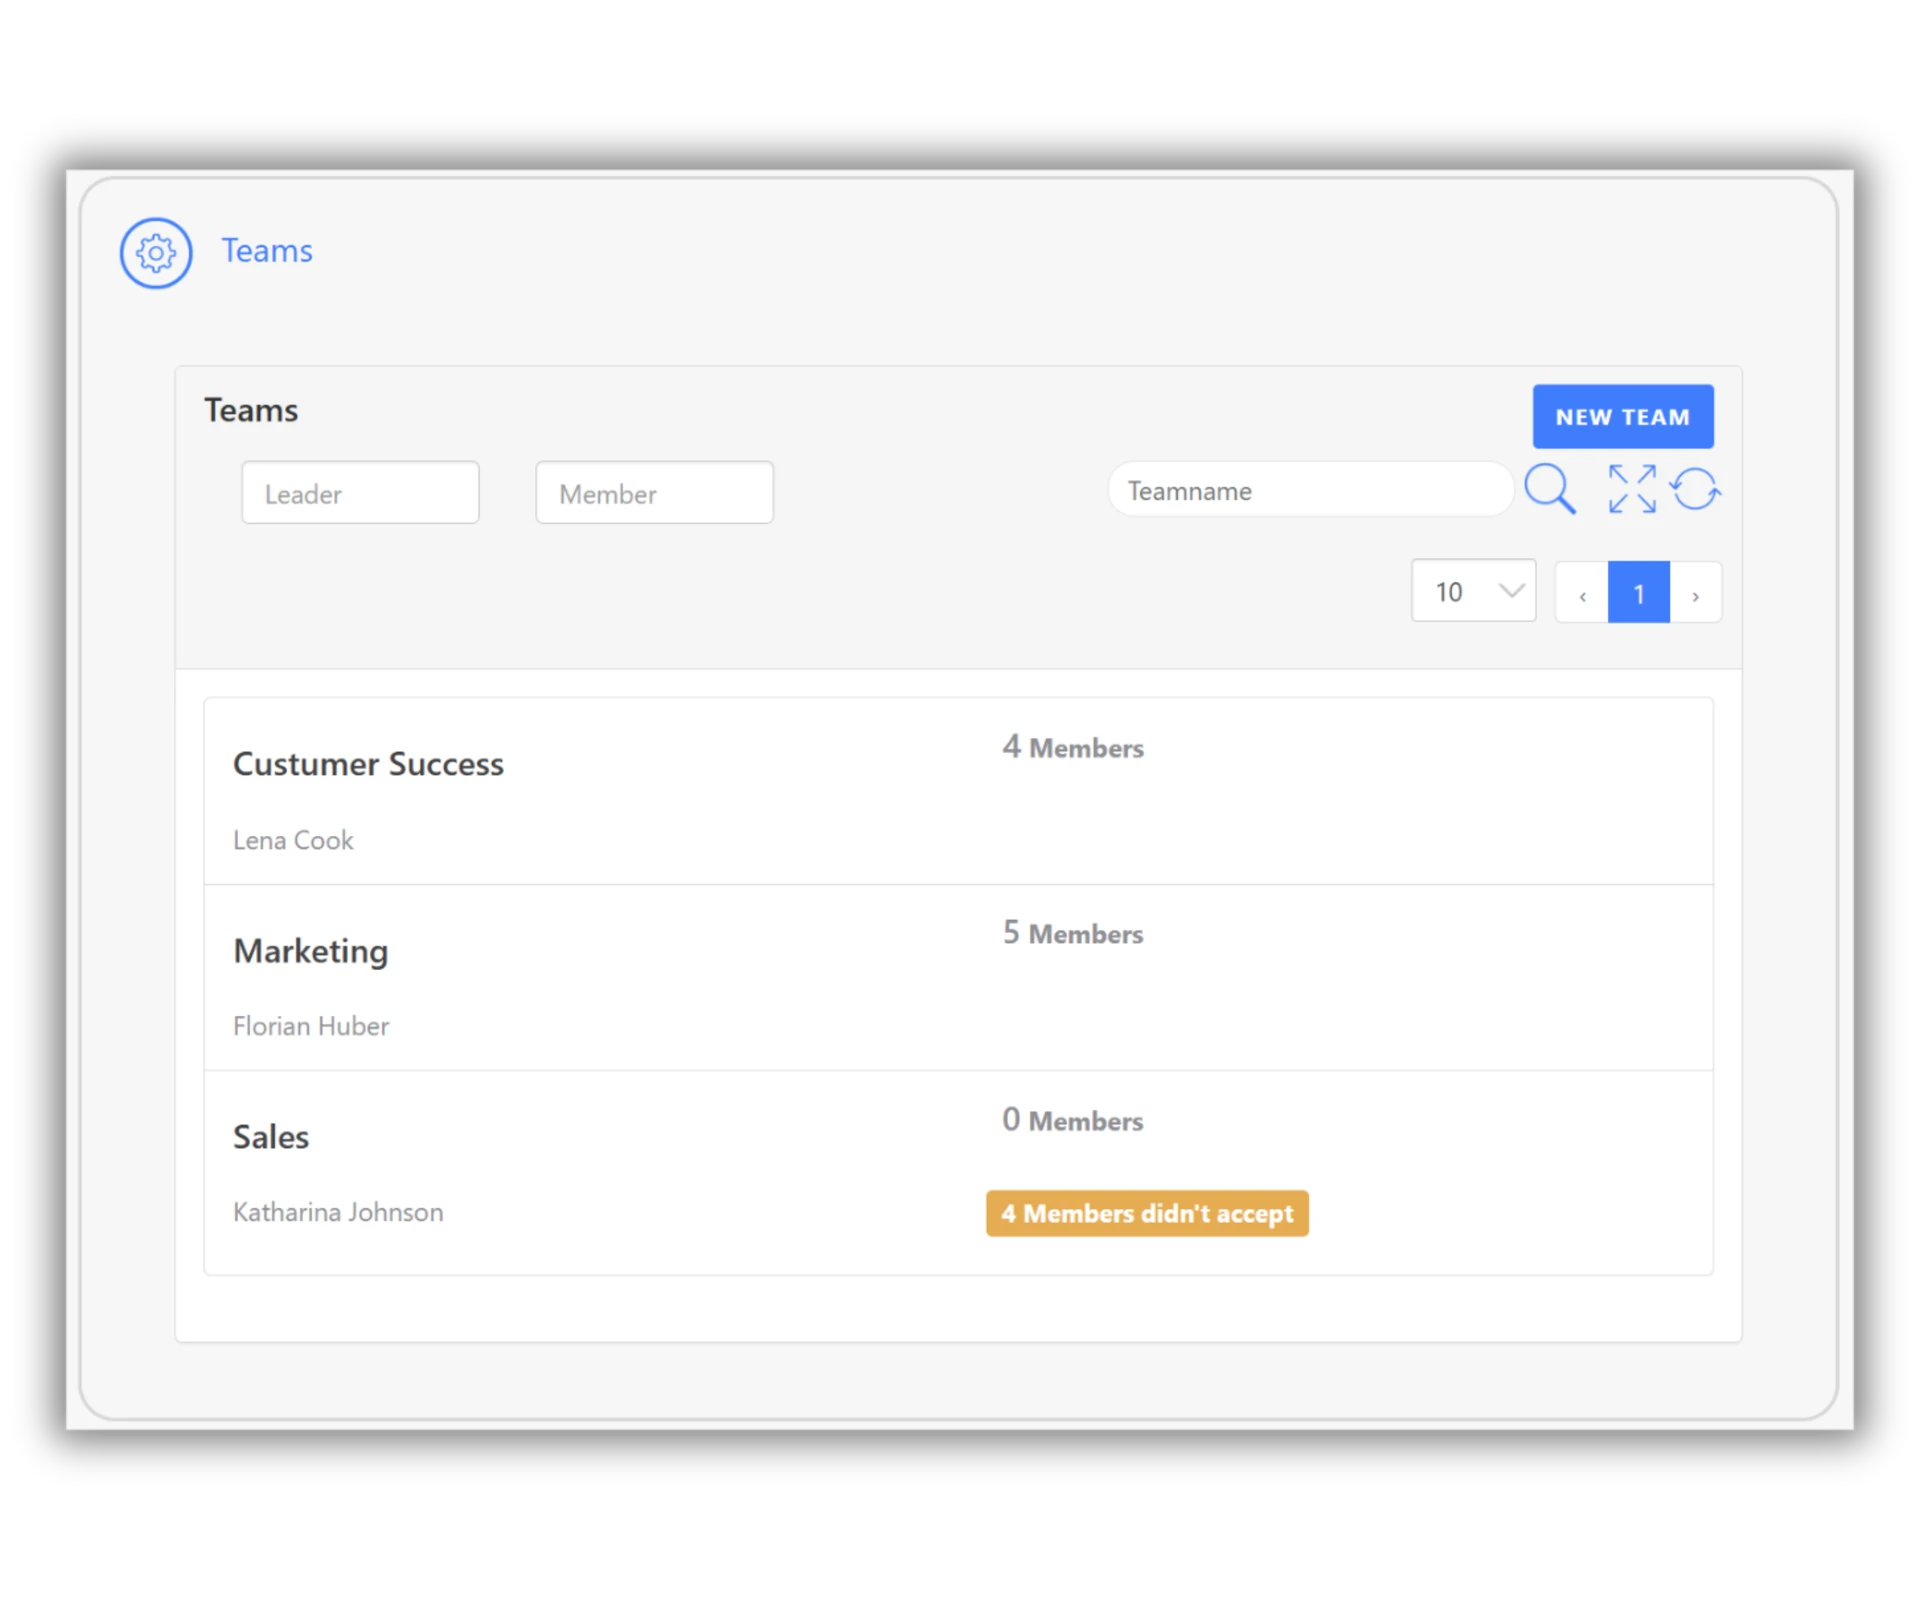Click the 5 Members count label

tap(1073, 933)
